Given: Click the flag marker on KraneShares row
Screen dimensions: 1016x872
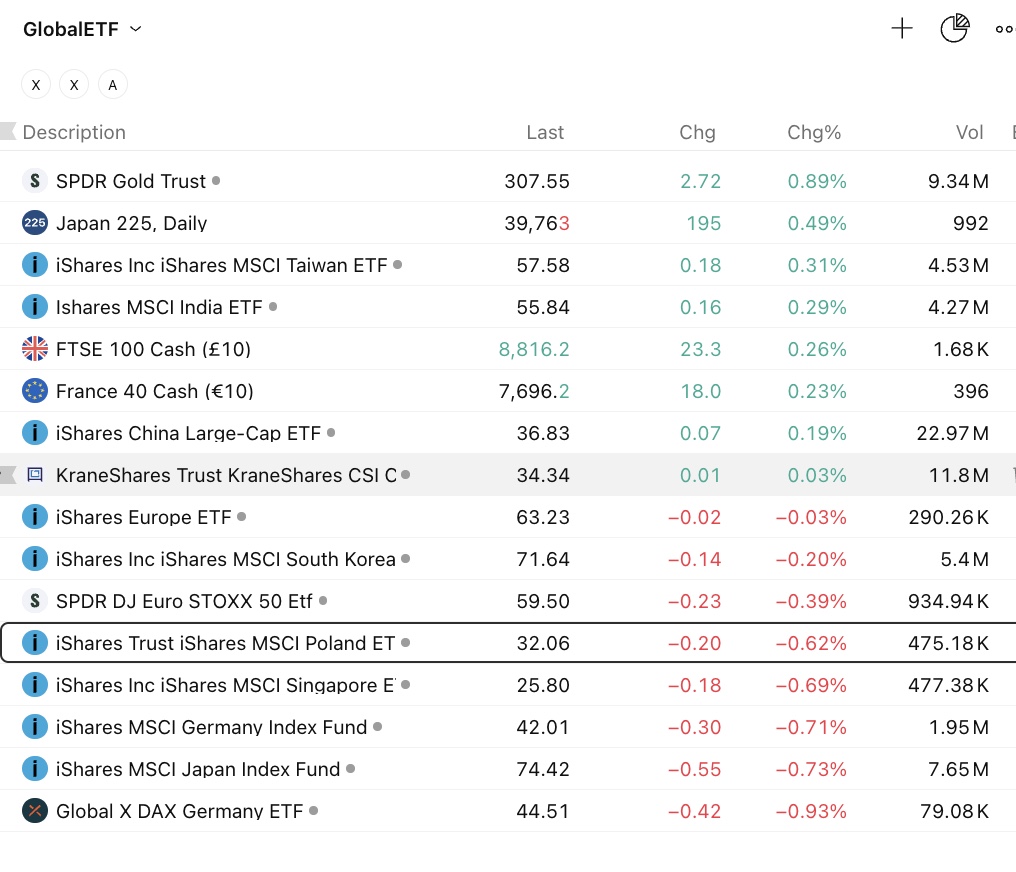Looking at the screenshot, I should [x=8, y=475].
